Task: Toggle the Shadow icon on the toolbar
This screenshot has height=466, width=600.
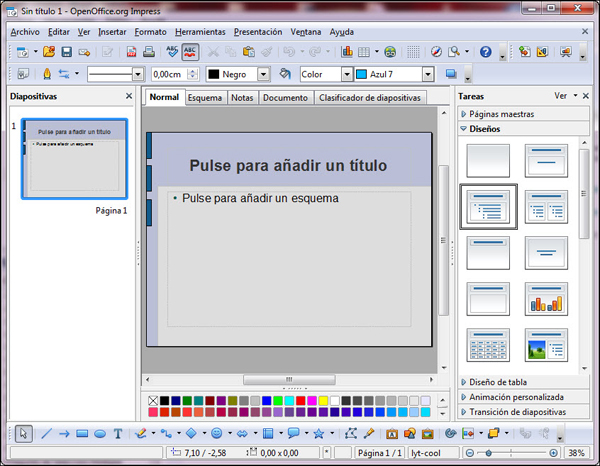Action: point(451,73)
